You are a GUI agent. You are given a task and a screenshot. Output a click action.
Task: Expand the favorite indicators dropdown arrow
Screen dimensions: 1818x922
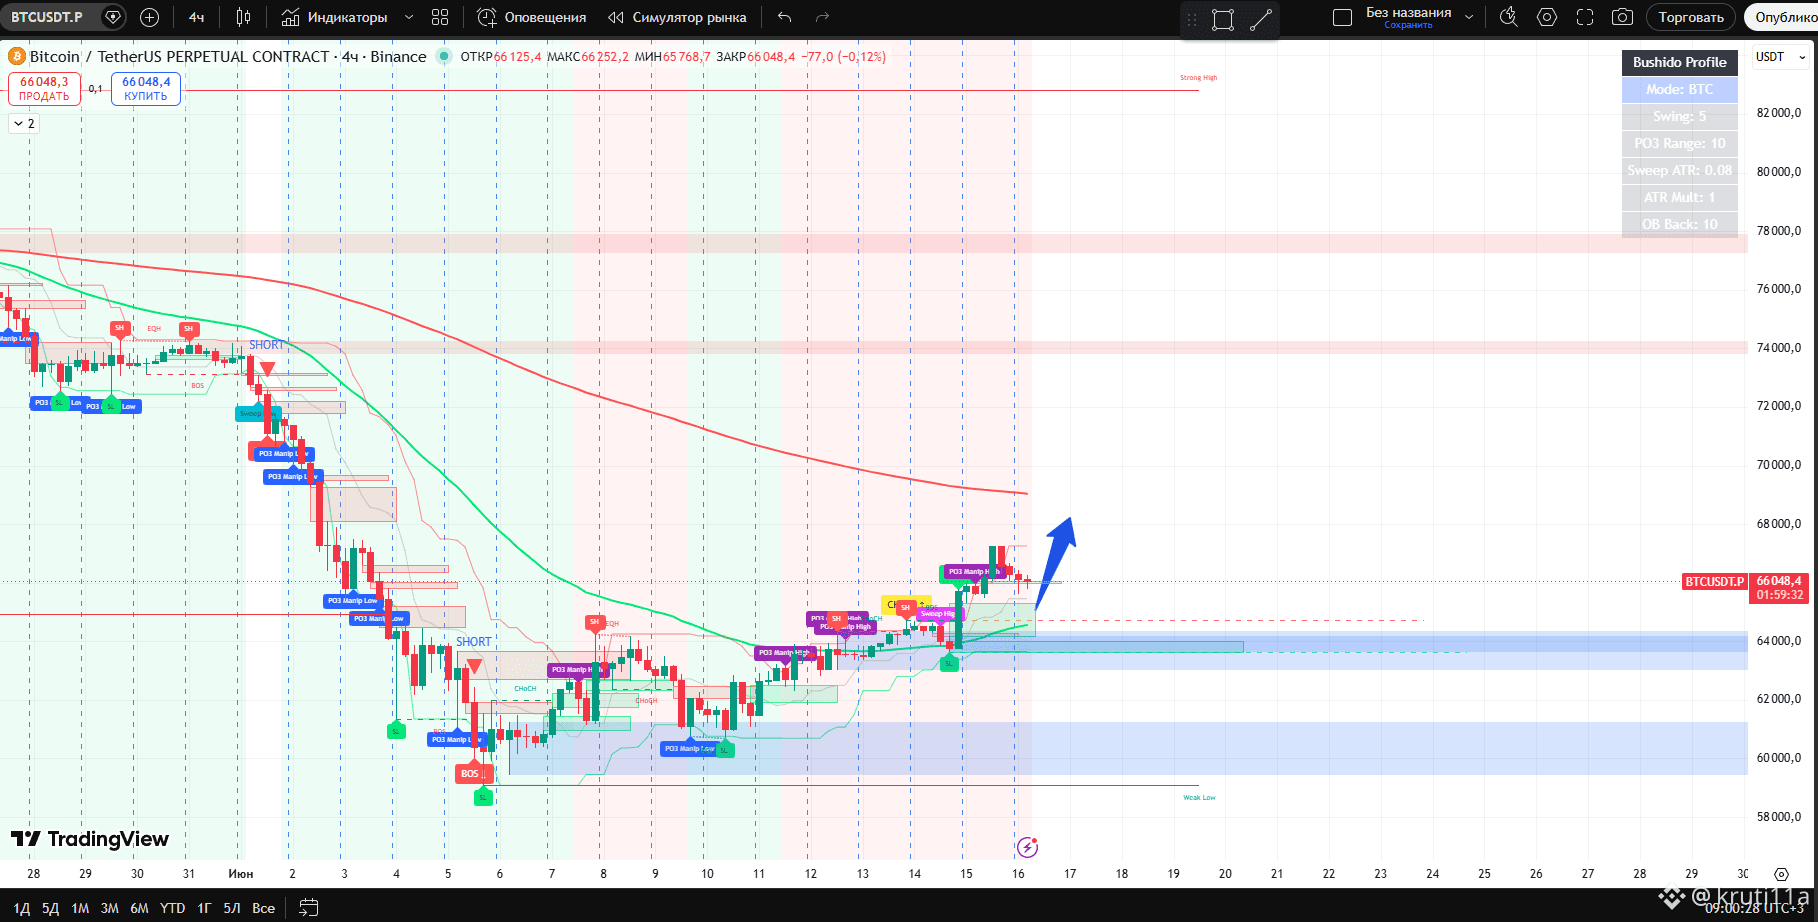(x=409, y=17)
